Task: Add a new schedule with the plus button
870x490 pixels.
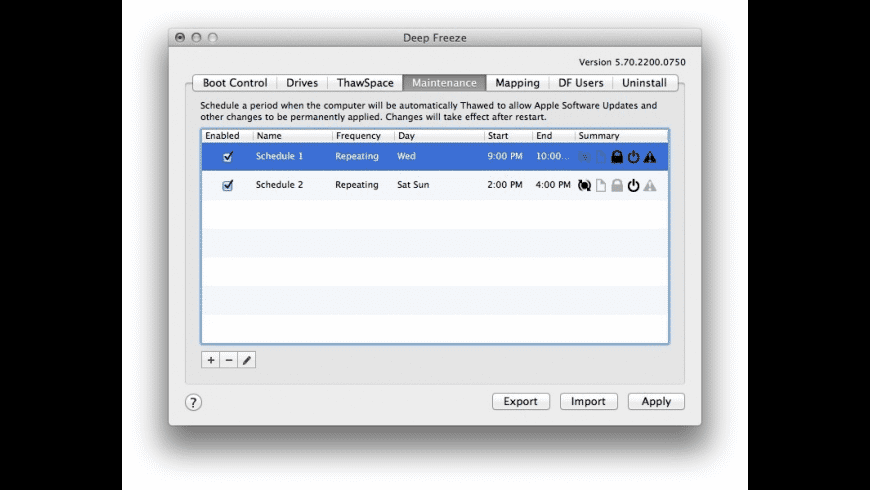Action: click(x=211, y=360)
